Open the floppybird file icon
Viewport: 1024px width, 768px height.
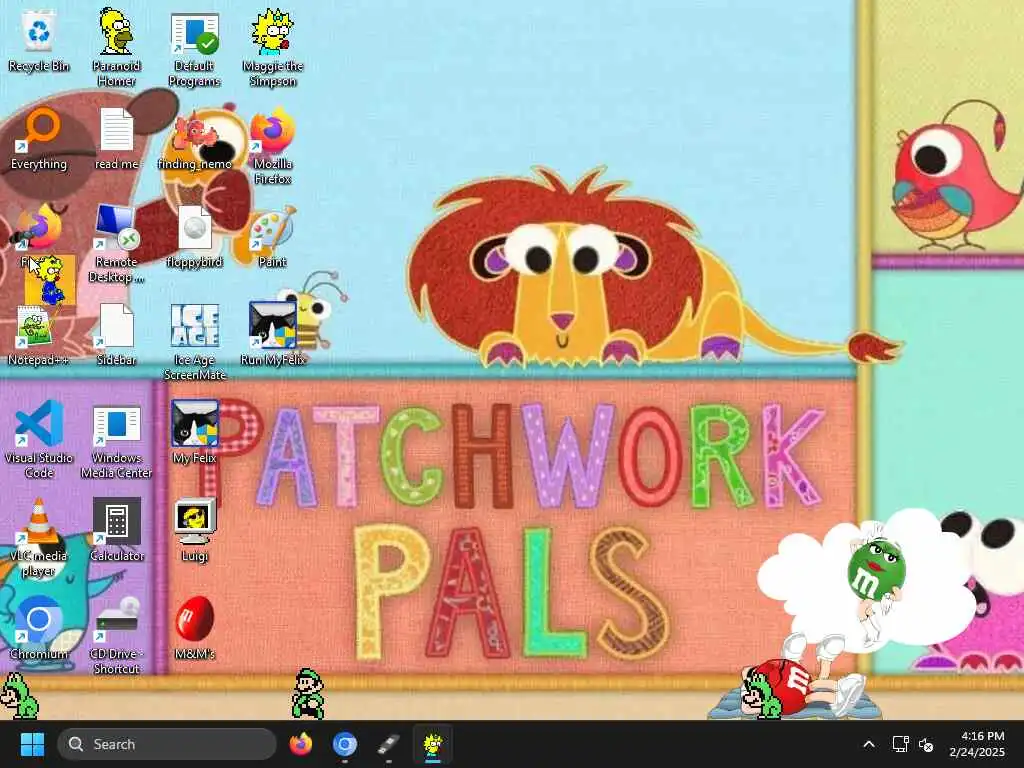[195, 236]
